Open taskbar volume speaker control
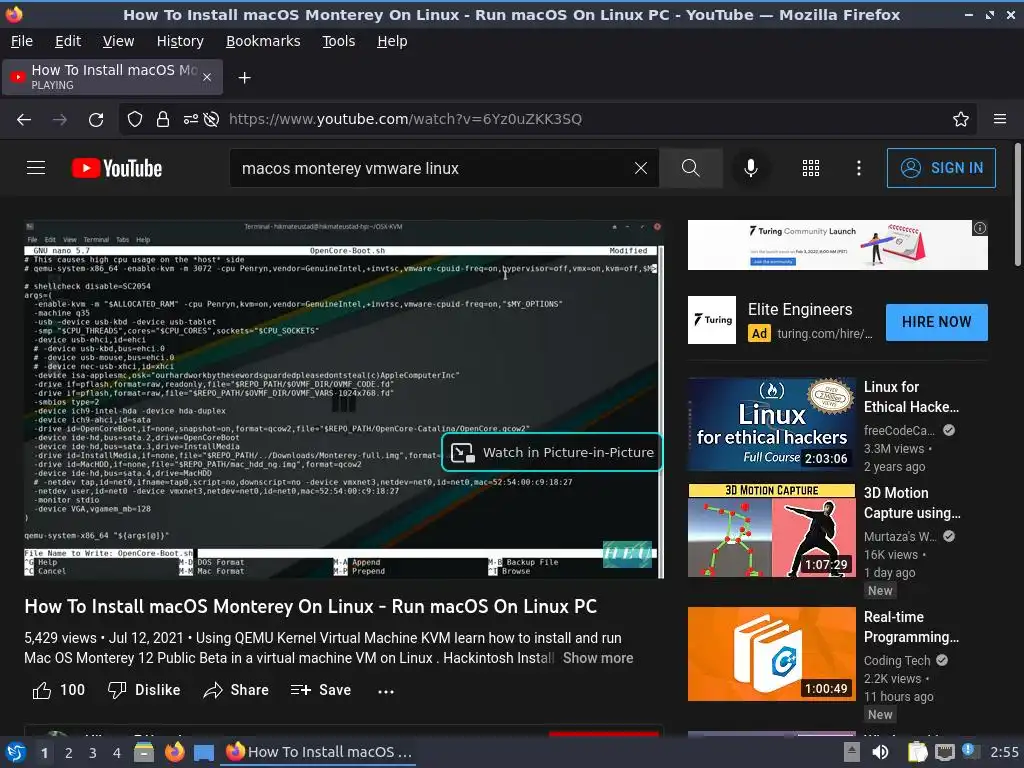 pyautogui.click(x=880, y=752)
